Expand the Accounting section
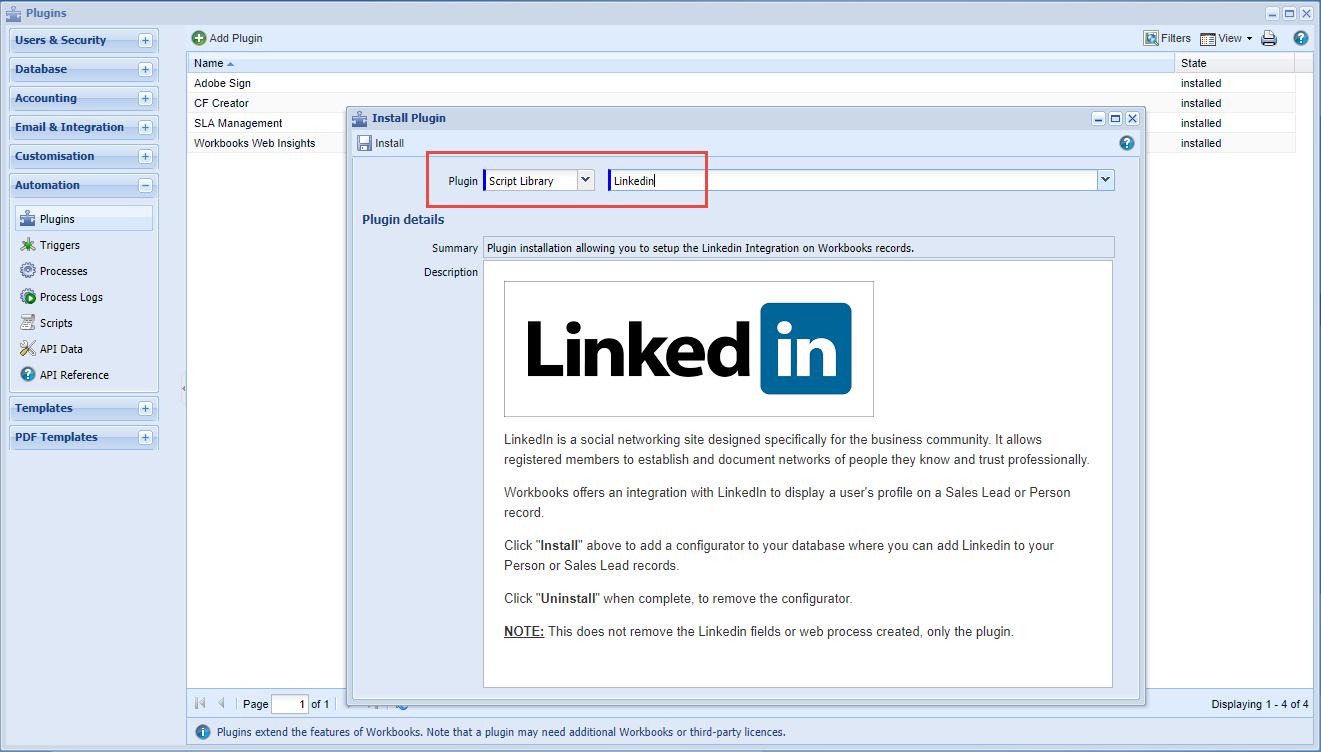Screen dimensions: 1321x752 click(x=145, y=98)
